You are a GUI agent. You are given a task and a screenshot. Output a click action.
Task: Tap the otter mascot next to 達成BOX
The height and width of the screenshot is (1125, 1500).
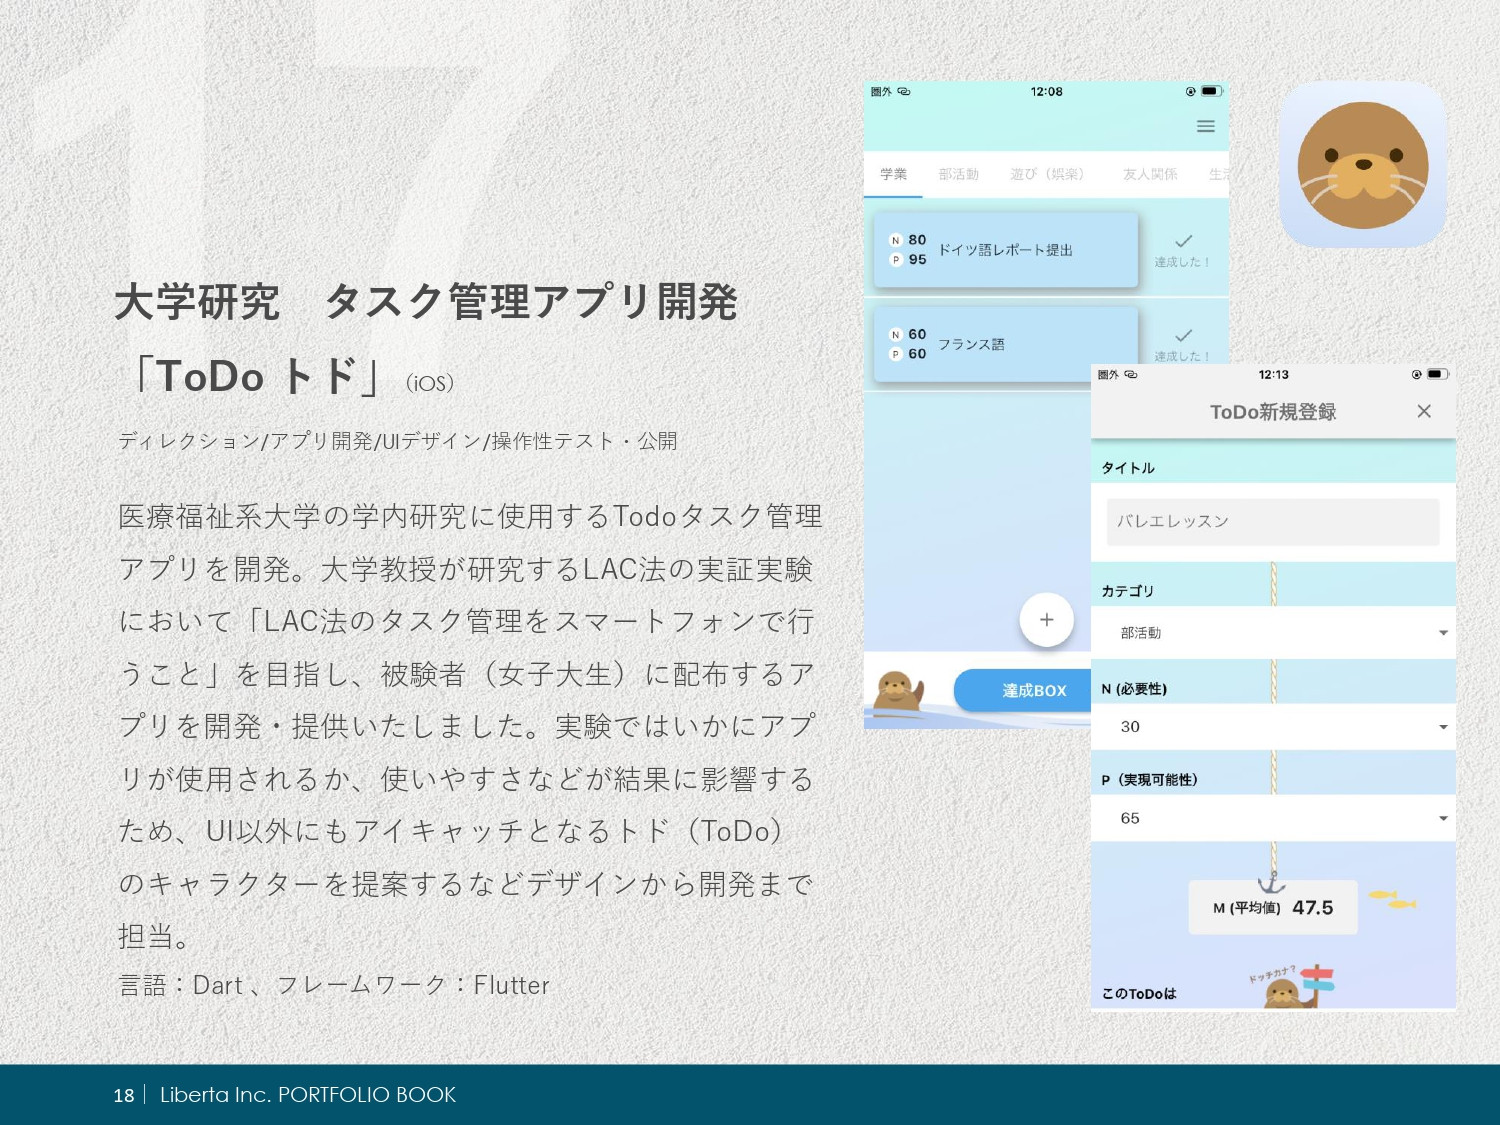(x=898, y=690)
